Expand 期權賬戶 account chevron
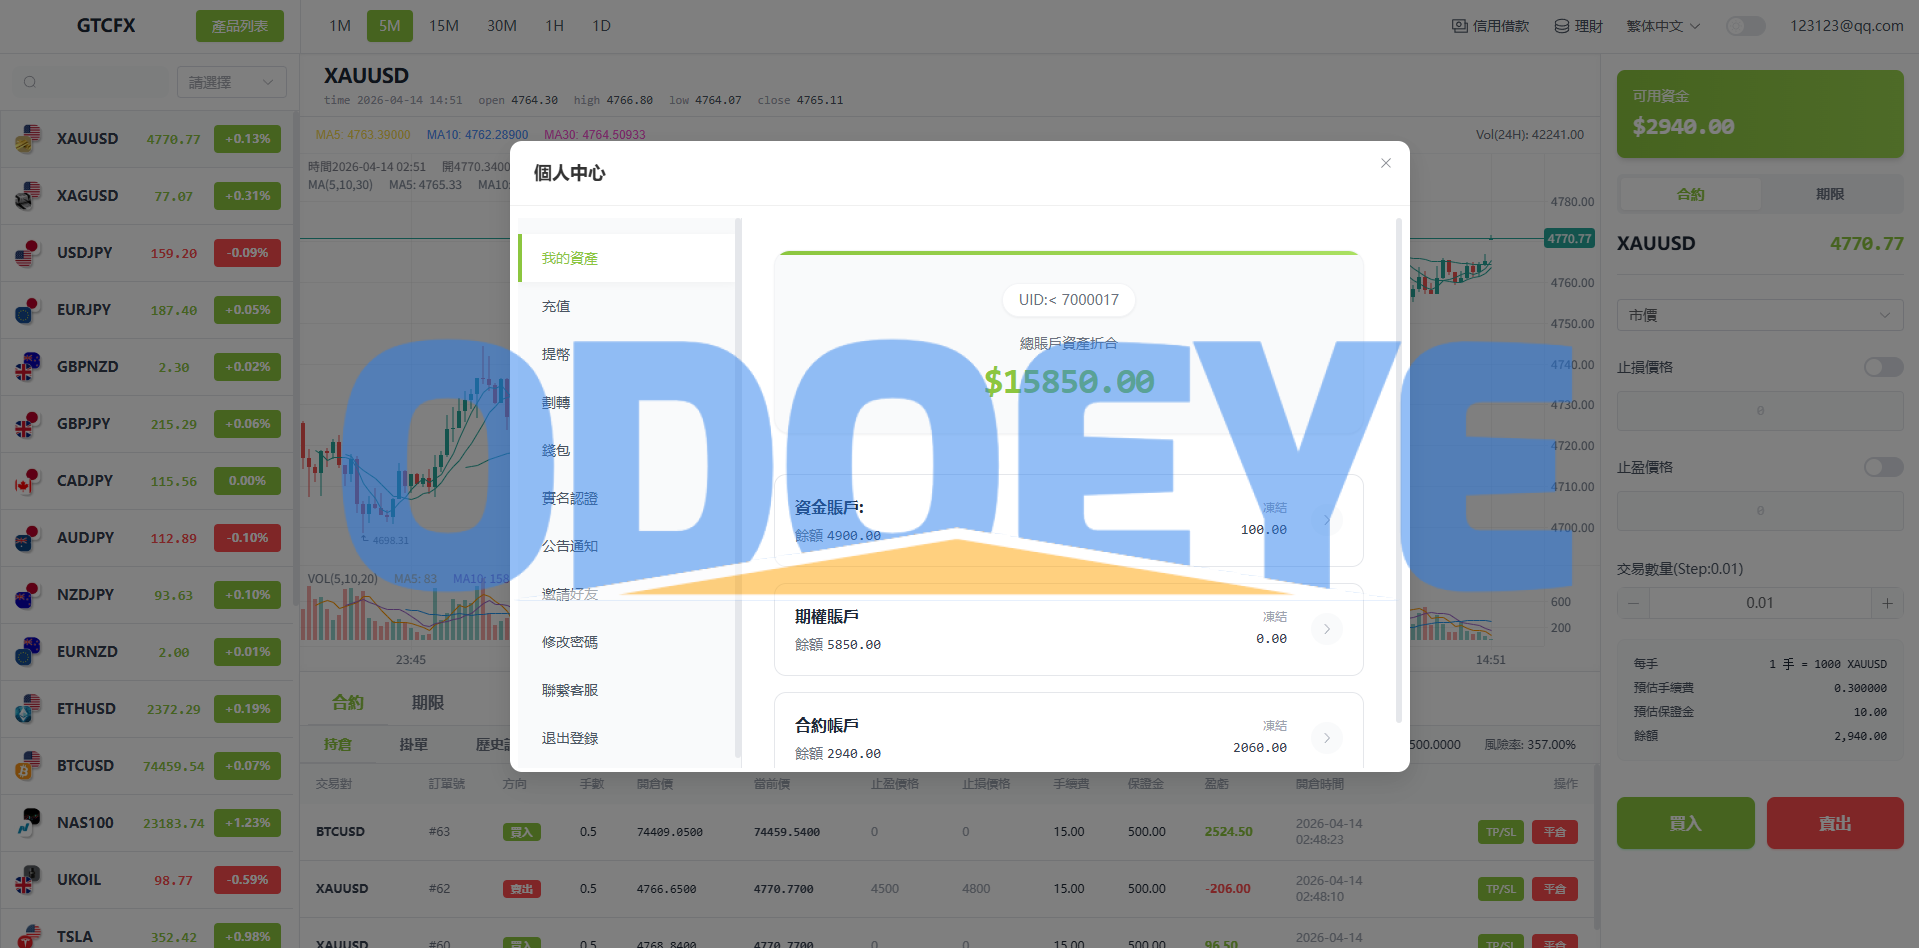Screen dimensions: 1919x948 click(1327, 629)
